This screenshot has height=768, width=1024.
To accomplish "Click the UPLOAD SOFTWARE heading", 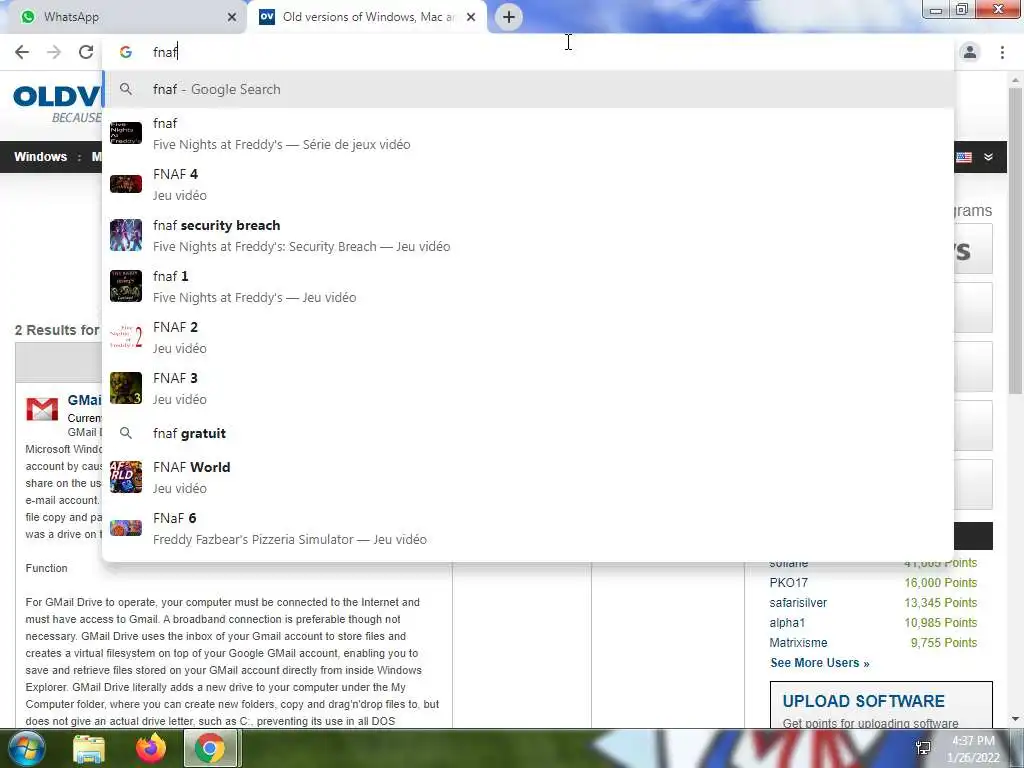I will pyautogui.click(x=863, y=701).
